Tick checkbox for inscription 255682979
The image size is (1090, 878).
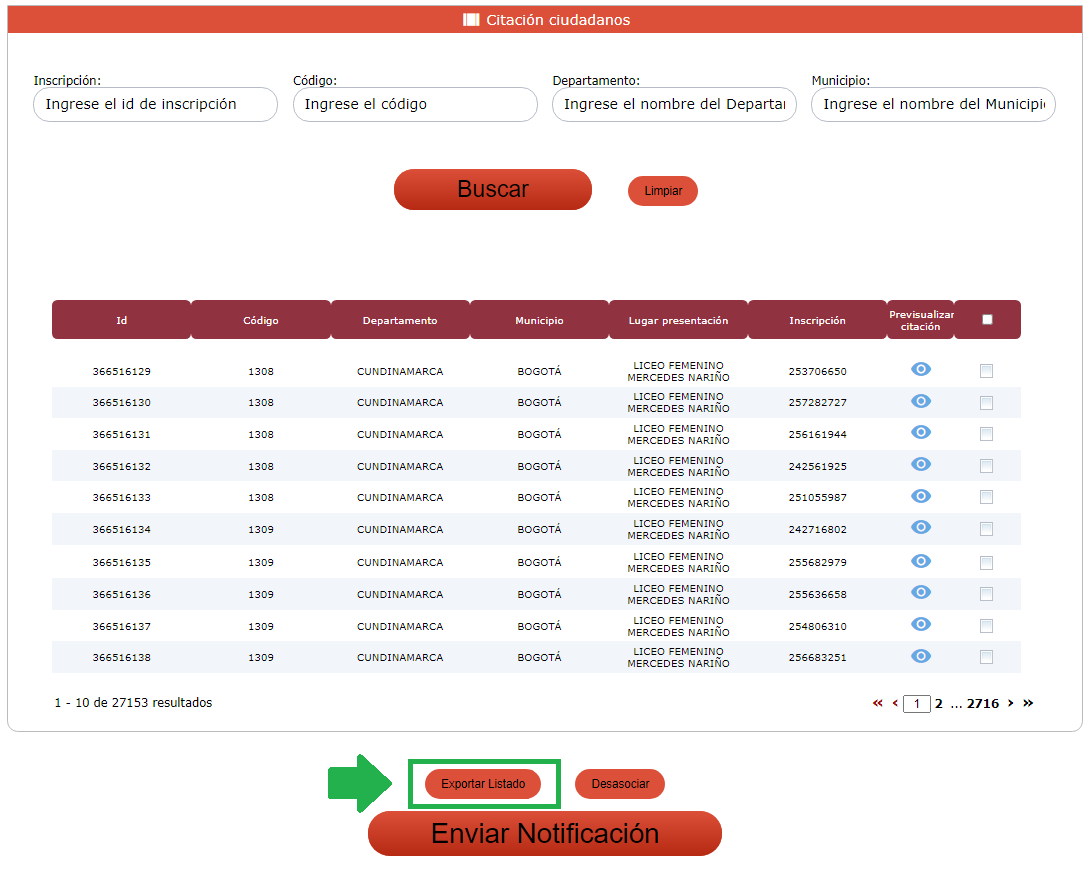(x=986, y=562)
